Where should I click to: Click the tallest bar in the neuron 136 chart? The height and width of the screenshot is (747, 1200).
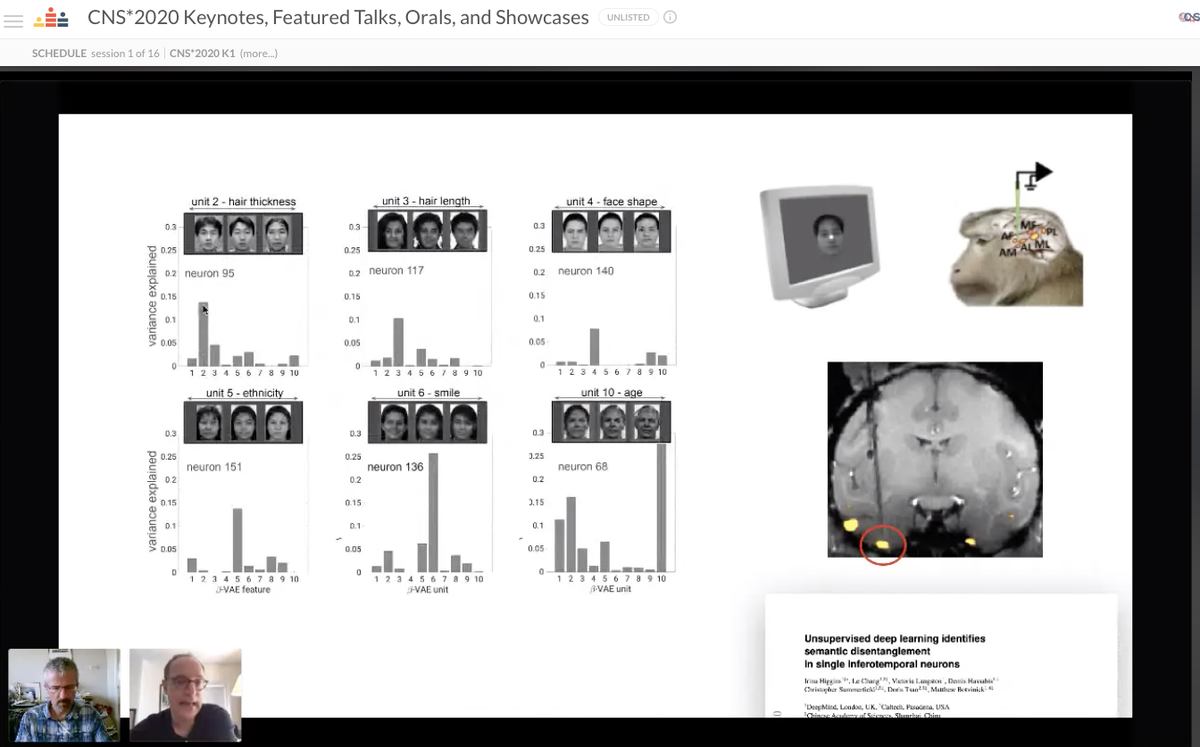pos(433,512)
